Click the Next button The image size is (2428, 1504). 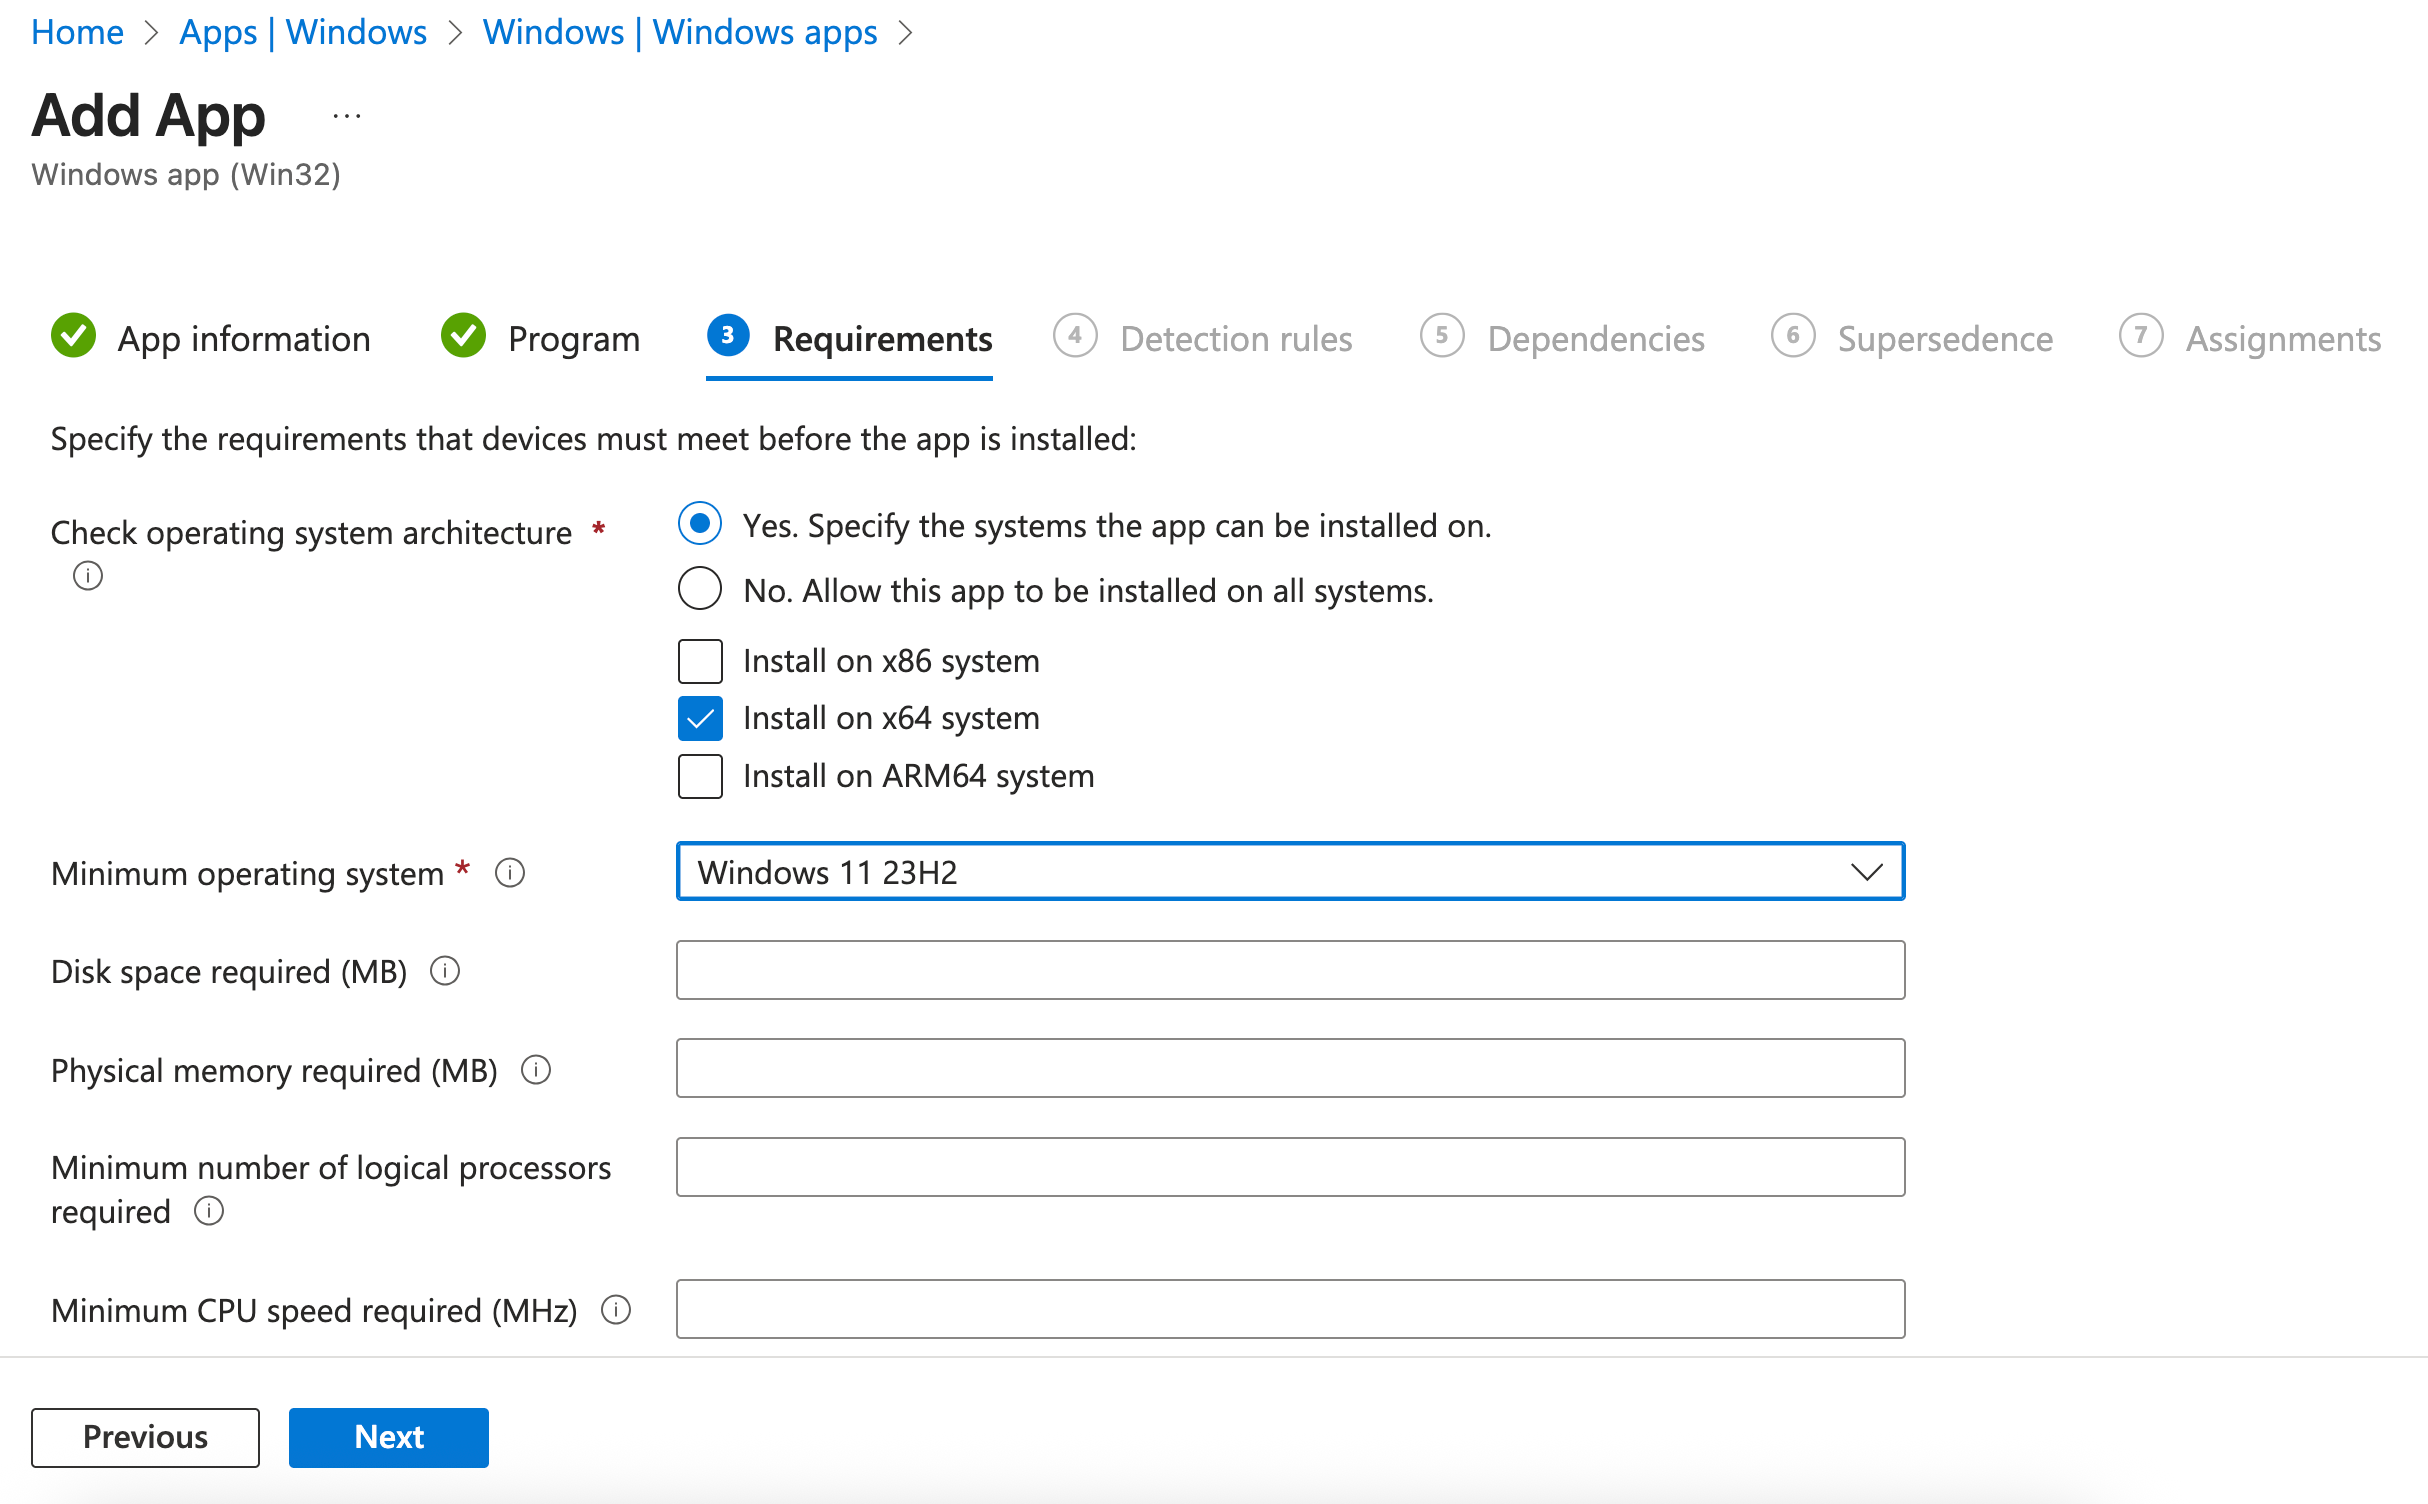pos(388,1437)
